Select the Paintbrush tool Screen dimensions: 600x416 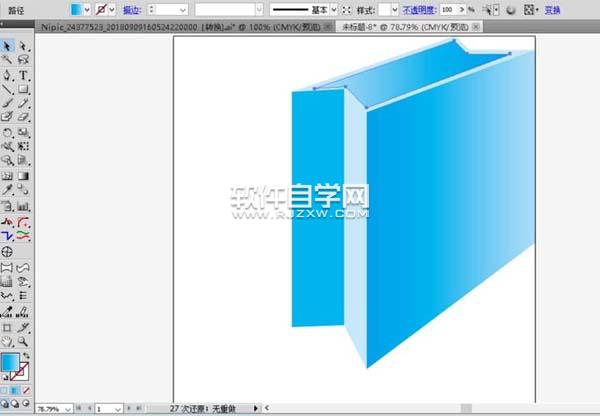[x=7, y=103]
